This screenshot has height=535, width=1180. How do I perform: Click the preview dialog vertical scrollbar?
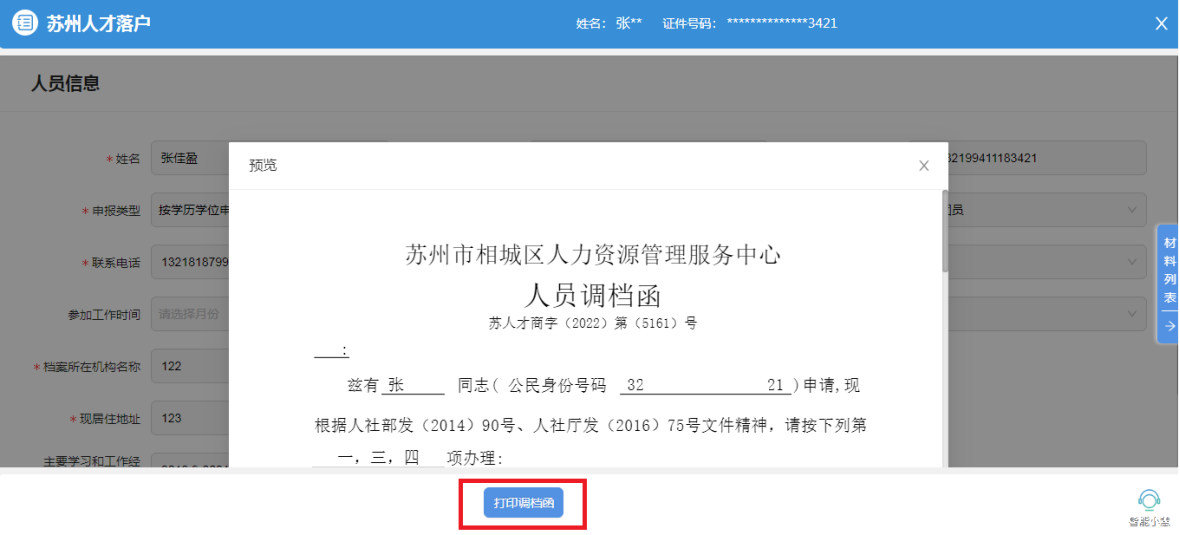point(944,230)
